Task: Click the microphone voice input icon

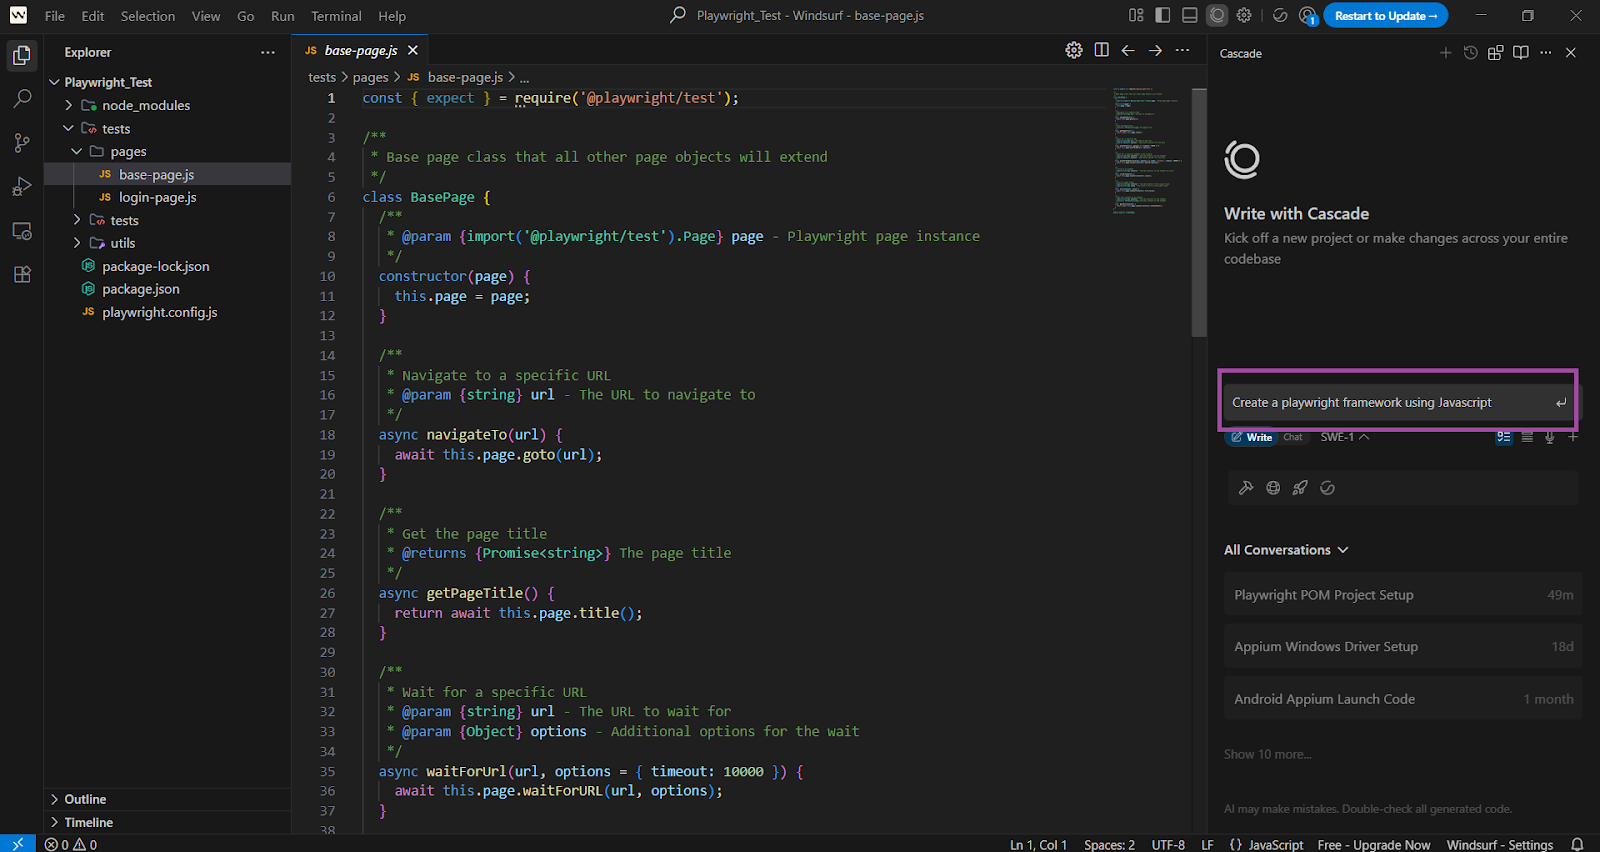Action: click(1549, 437)
